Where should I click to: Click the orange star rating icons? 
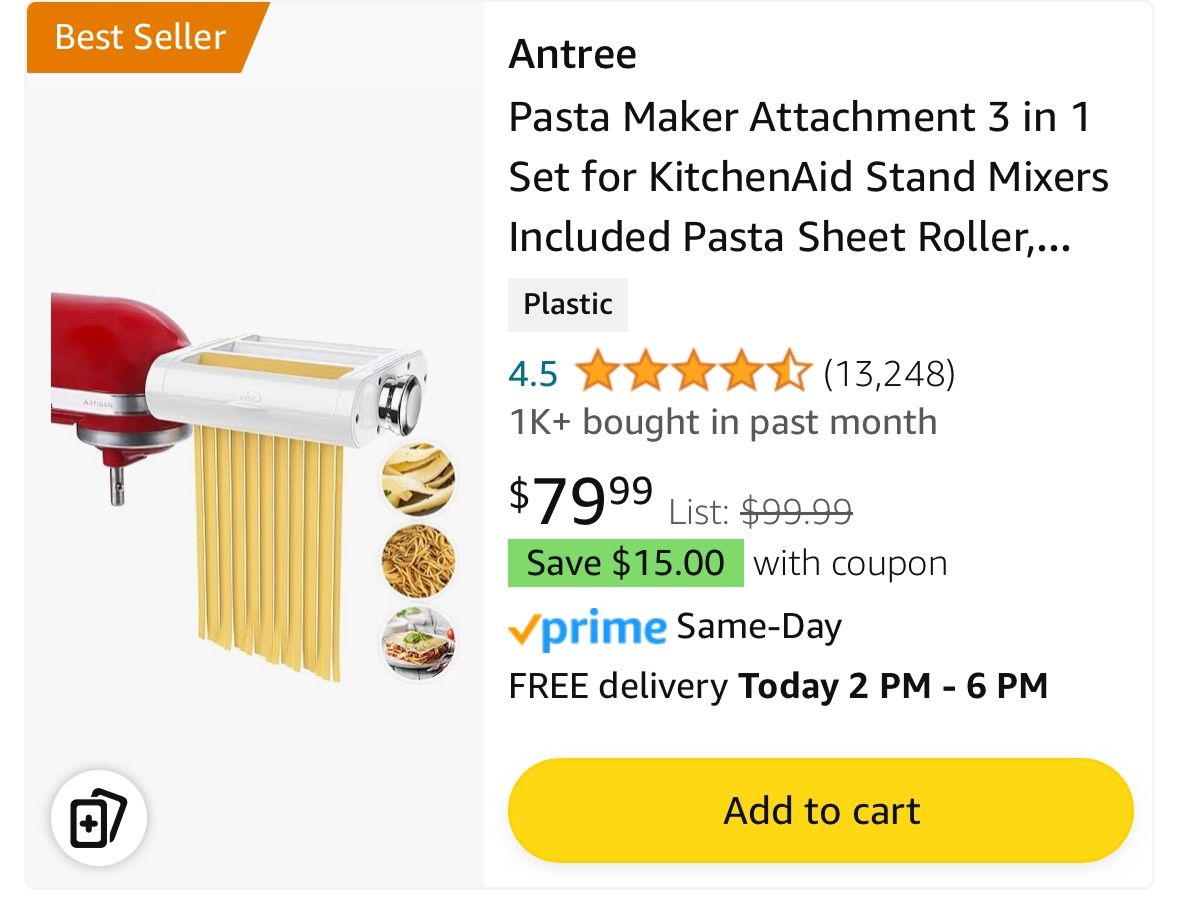tap(692, 373)
